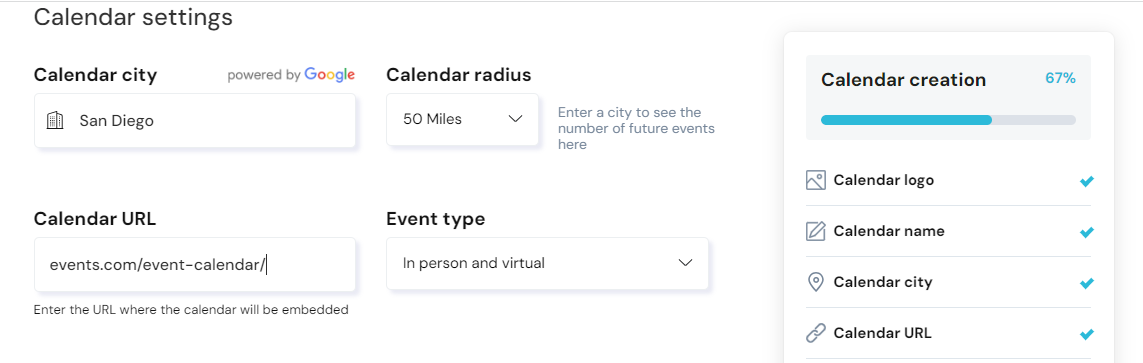
Task: Click the Calendar URL chain link icon
Action: pos(816,333)
